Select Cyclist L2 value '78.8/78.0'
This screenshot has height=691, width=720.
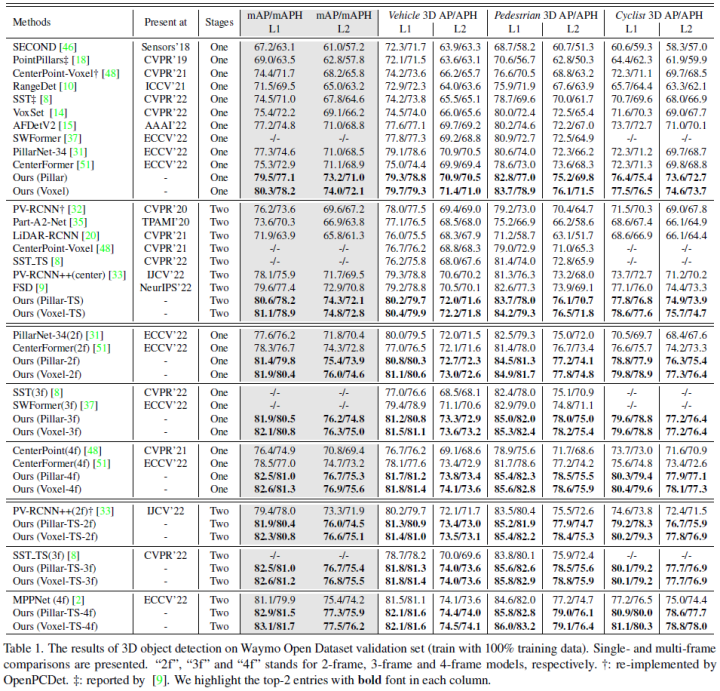click(686, 626)
